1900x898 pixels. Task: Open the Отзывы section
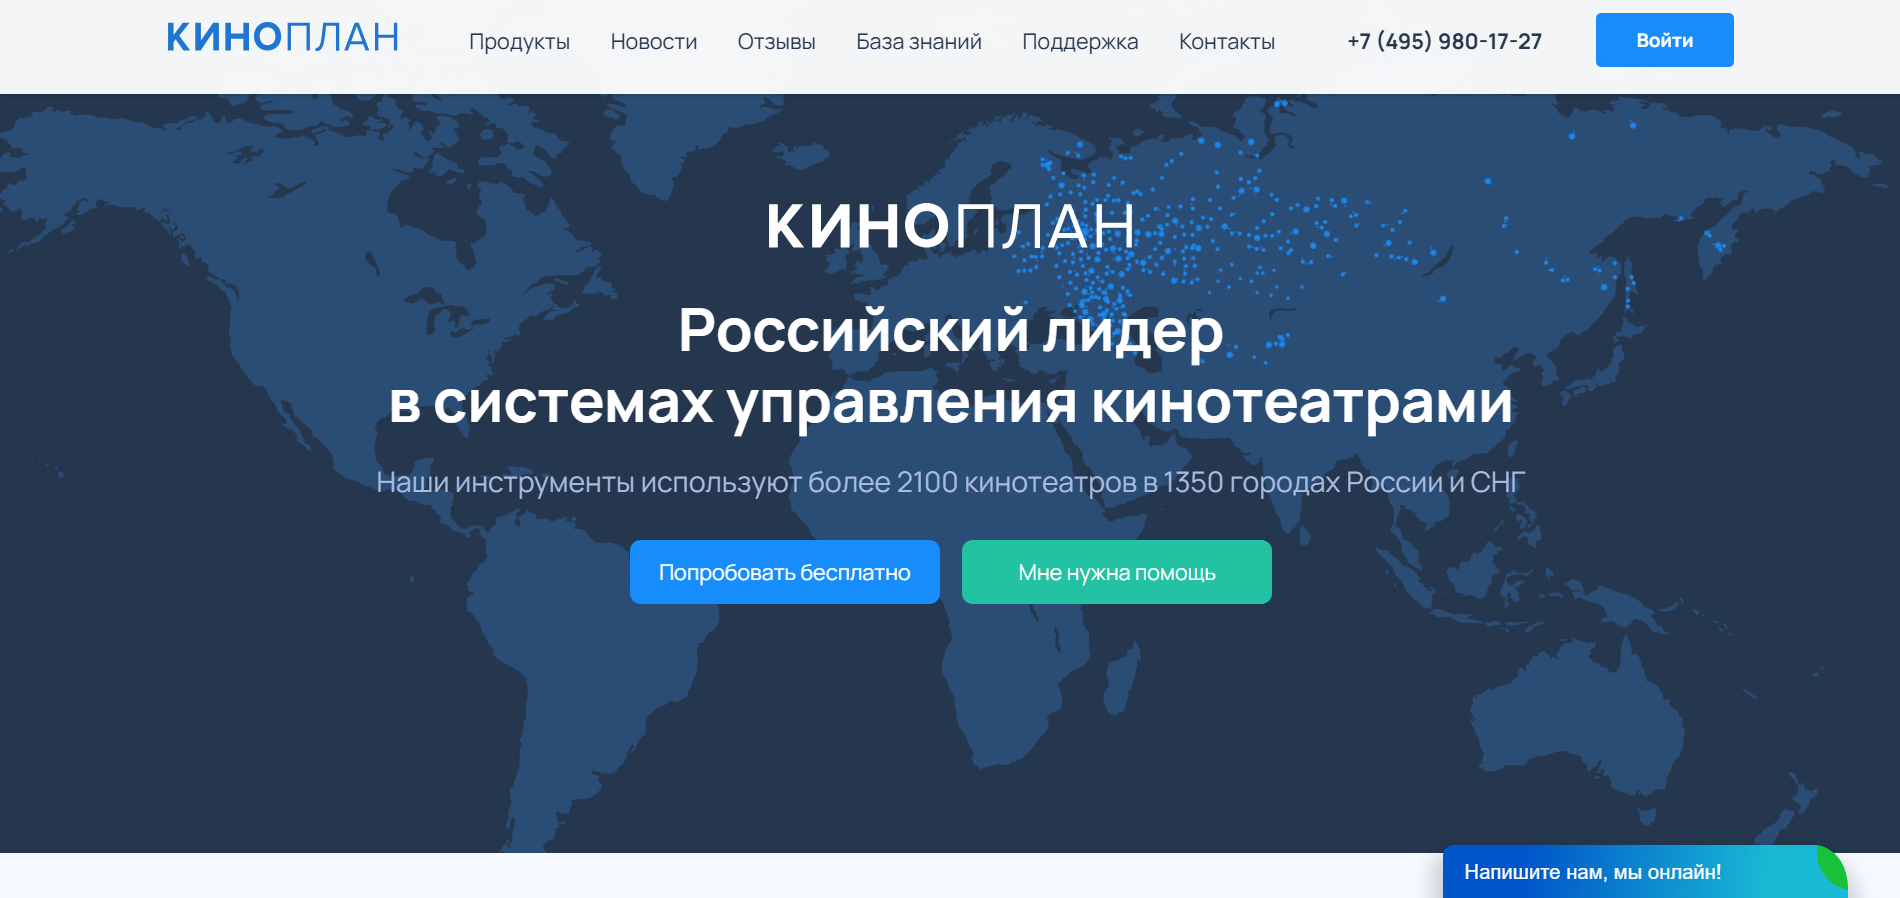[777, 42]
